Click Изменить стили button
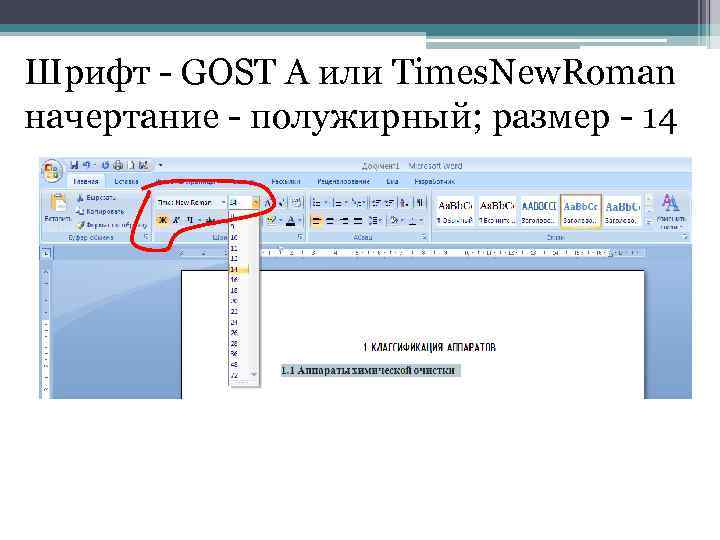This screenshot has height=540, width=720. coord(671,212)
